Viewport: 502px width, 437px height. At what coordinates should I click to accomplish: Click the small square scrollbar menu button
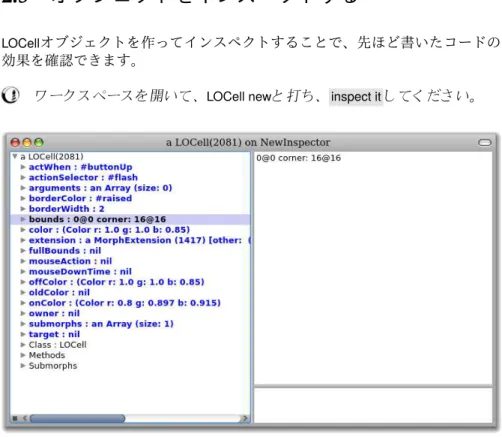click(x=15, y=418)
